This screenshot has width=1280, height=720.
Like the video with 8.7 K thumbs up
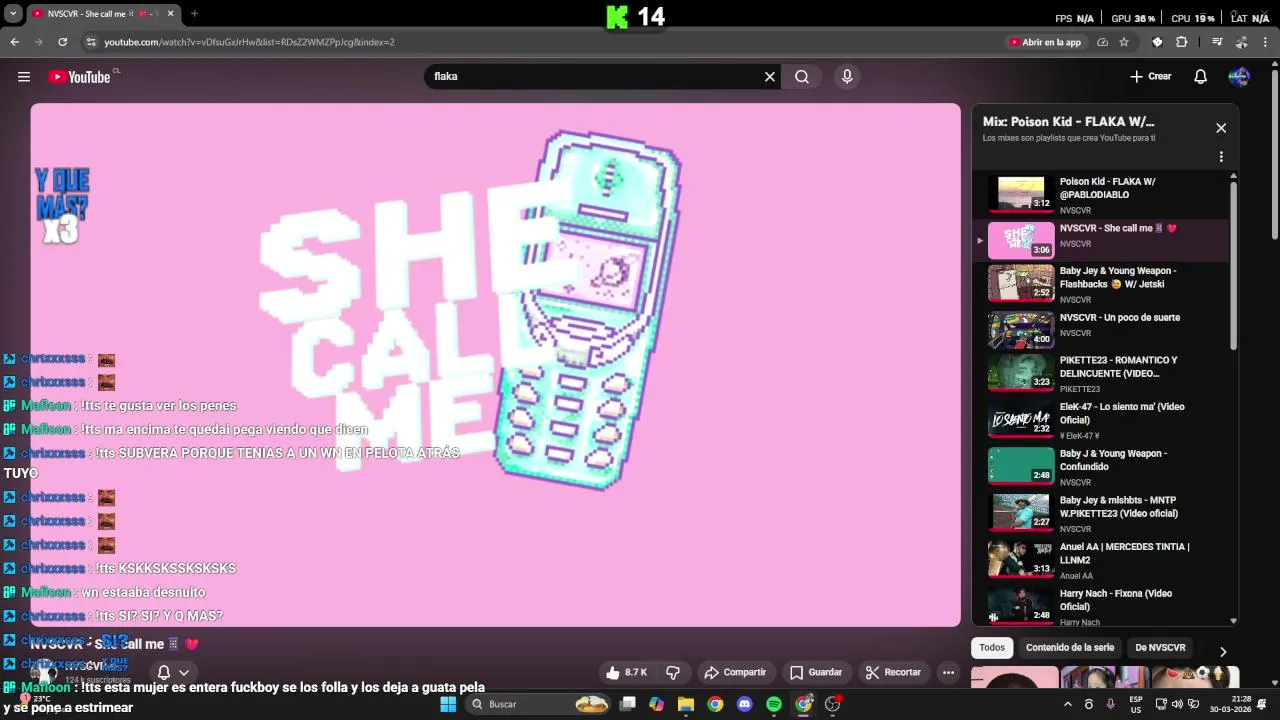(626, 673)
